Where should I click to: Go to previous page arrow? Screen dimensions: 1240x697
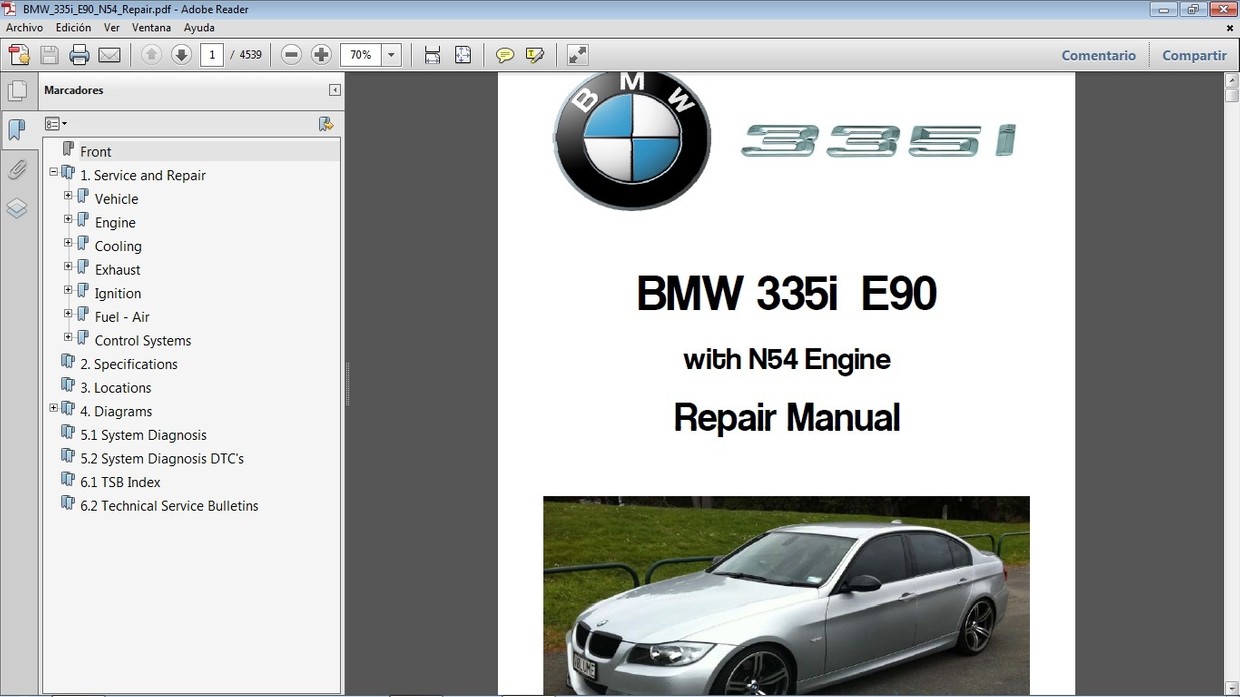coord(151,55)
